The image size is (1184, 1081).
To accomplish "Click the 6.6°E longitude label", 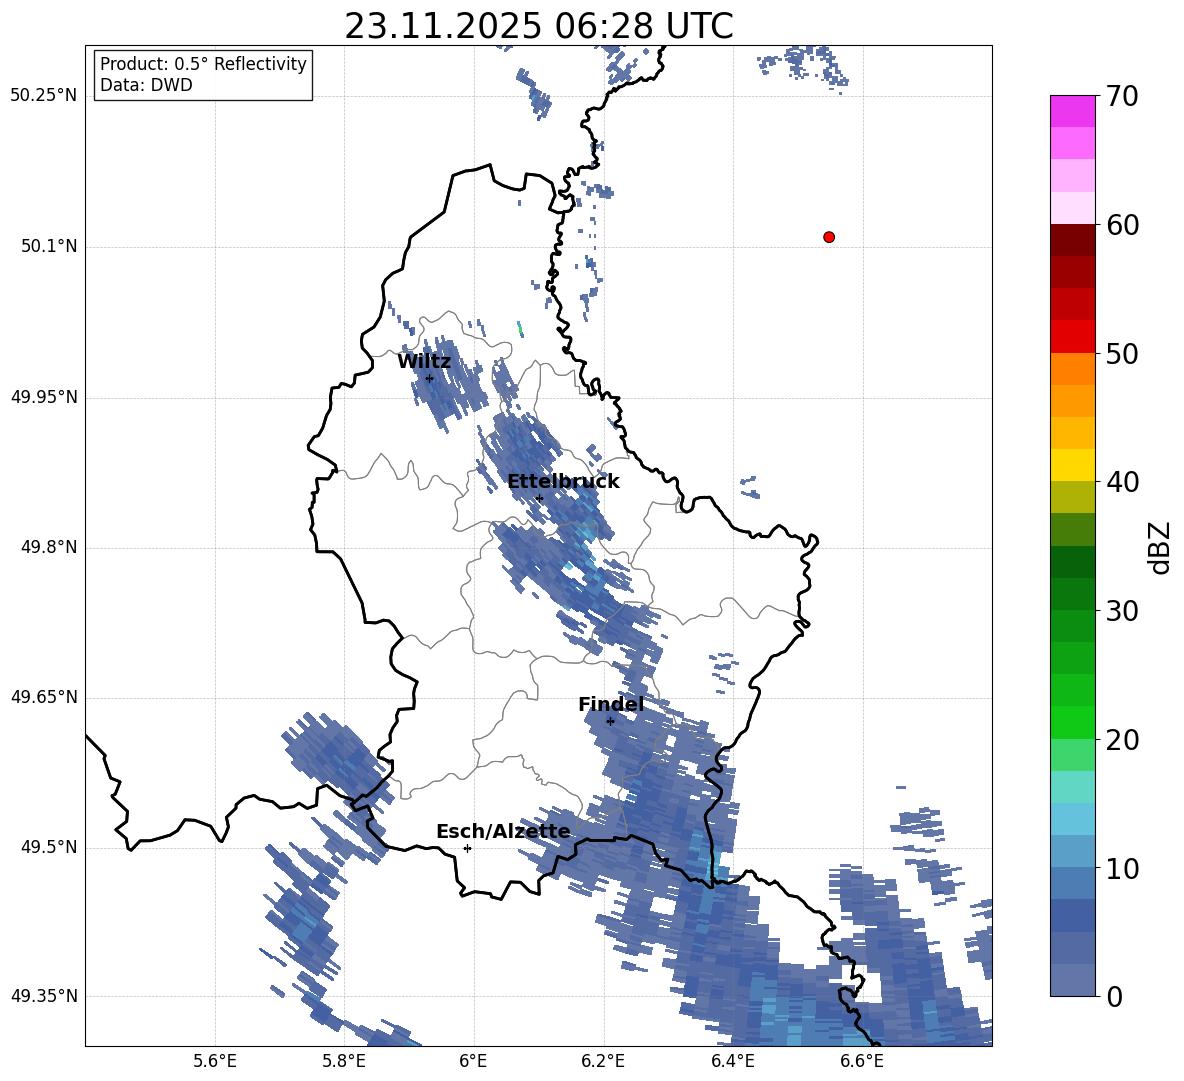I will coord(862,1061).
